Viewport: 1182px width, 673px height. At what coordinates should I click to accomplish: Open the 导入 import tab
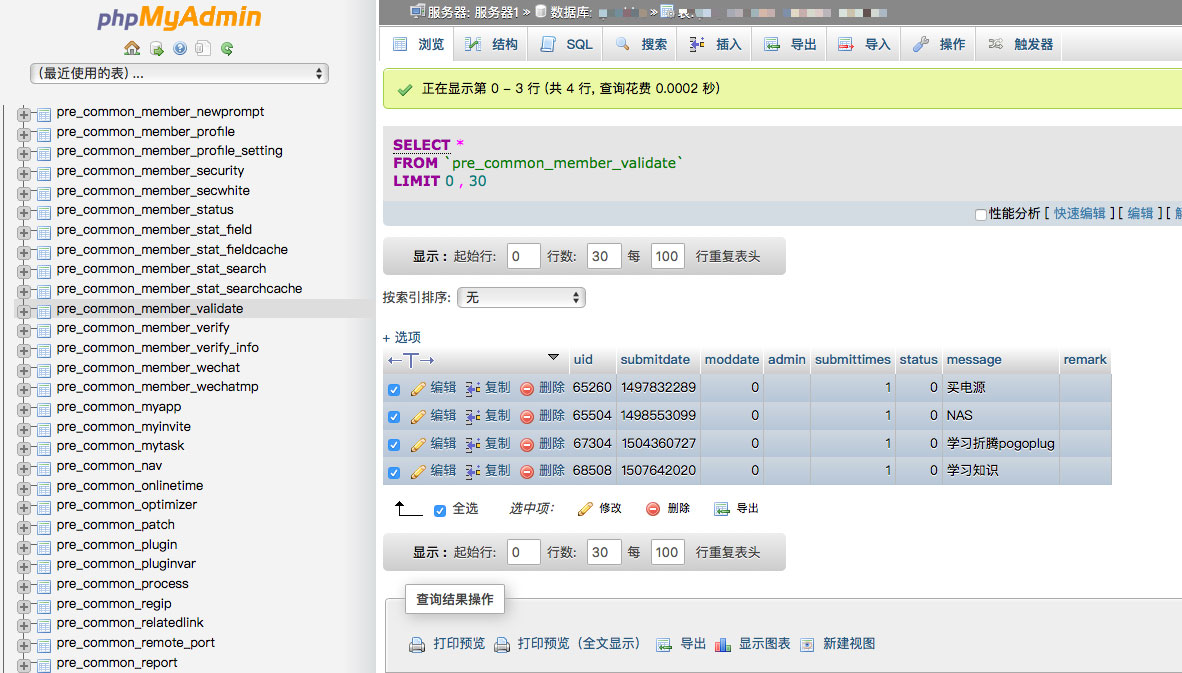(864, 44)
